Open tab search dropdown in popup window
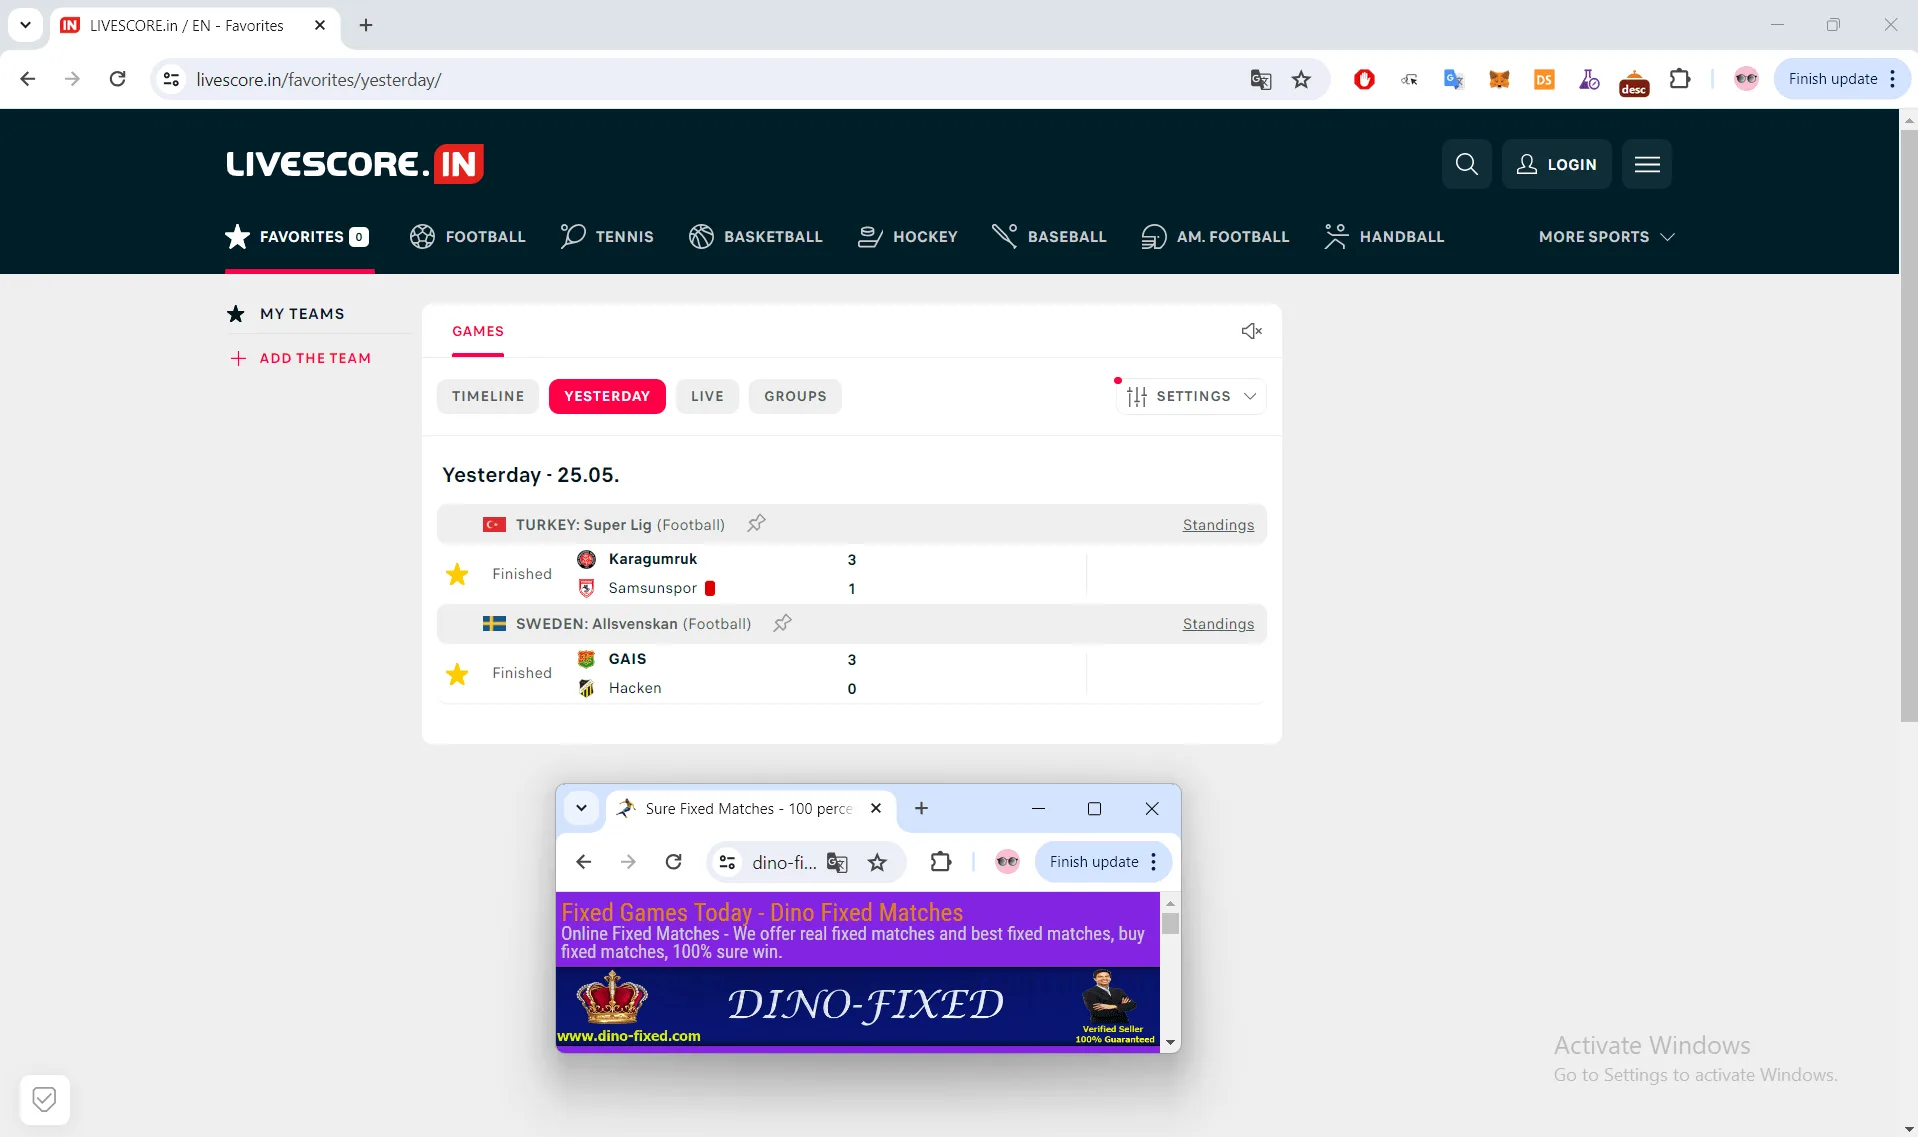Screen dimensions: 1918x1137 tap(581, 808)
